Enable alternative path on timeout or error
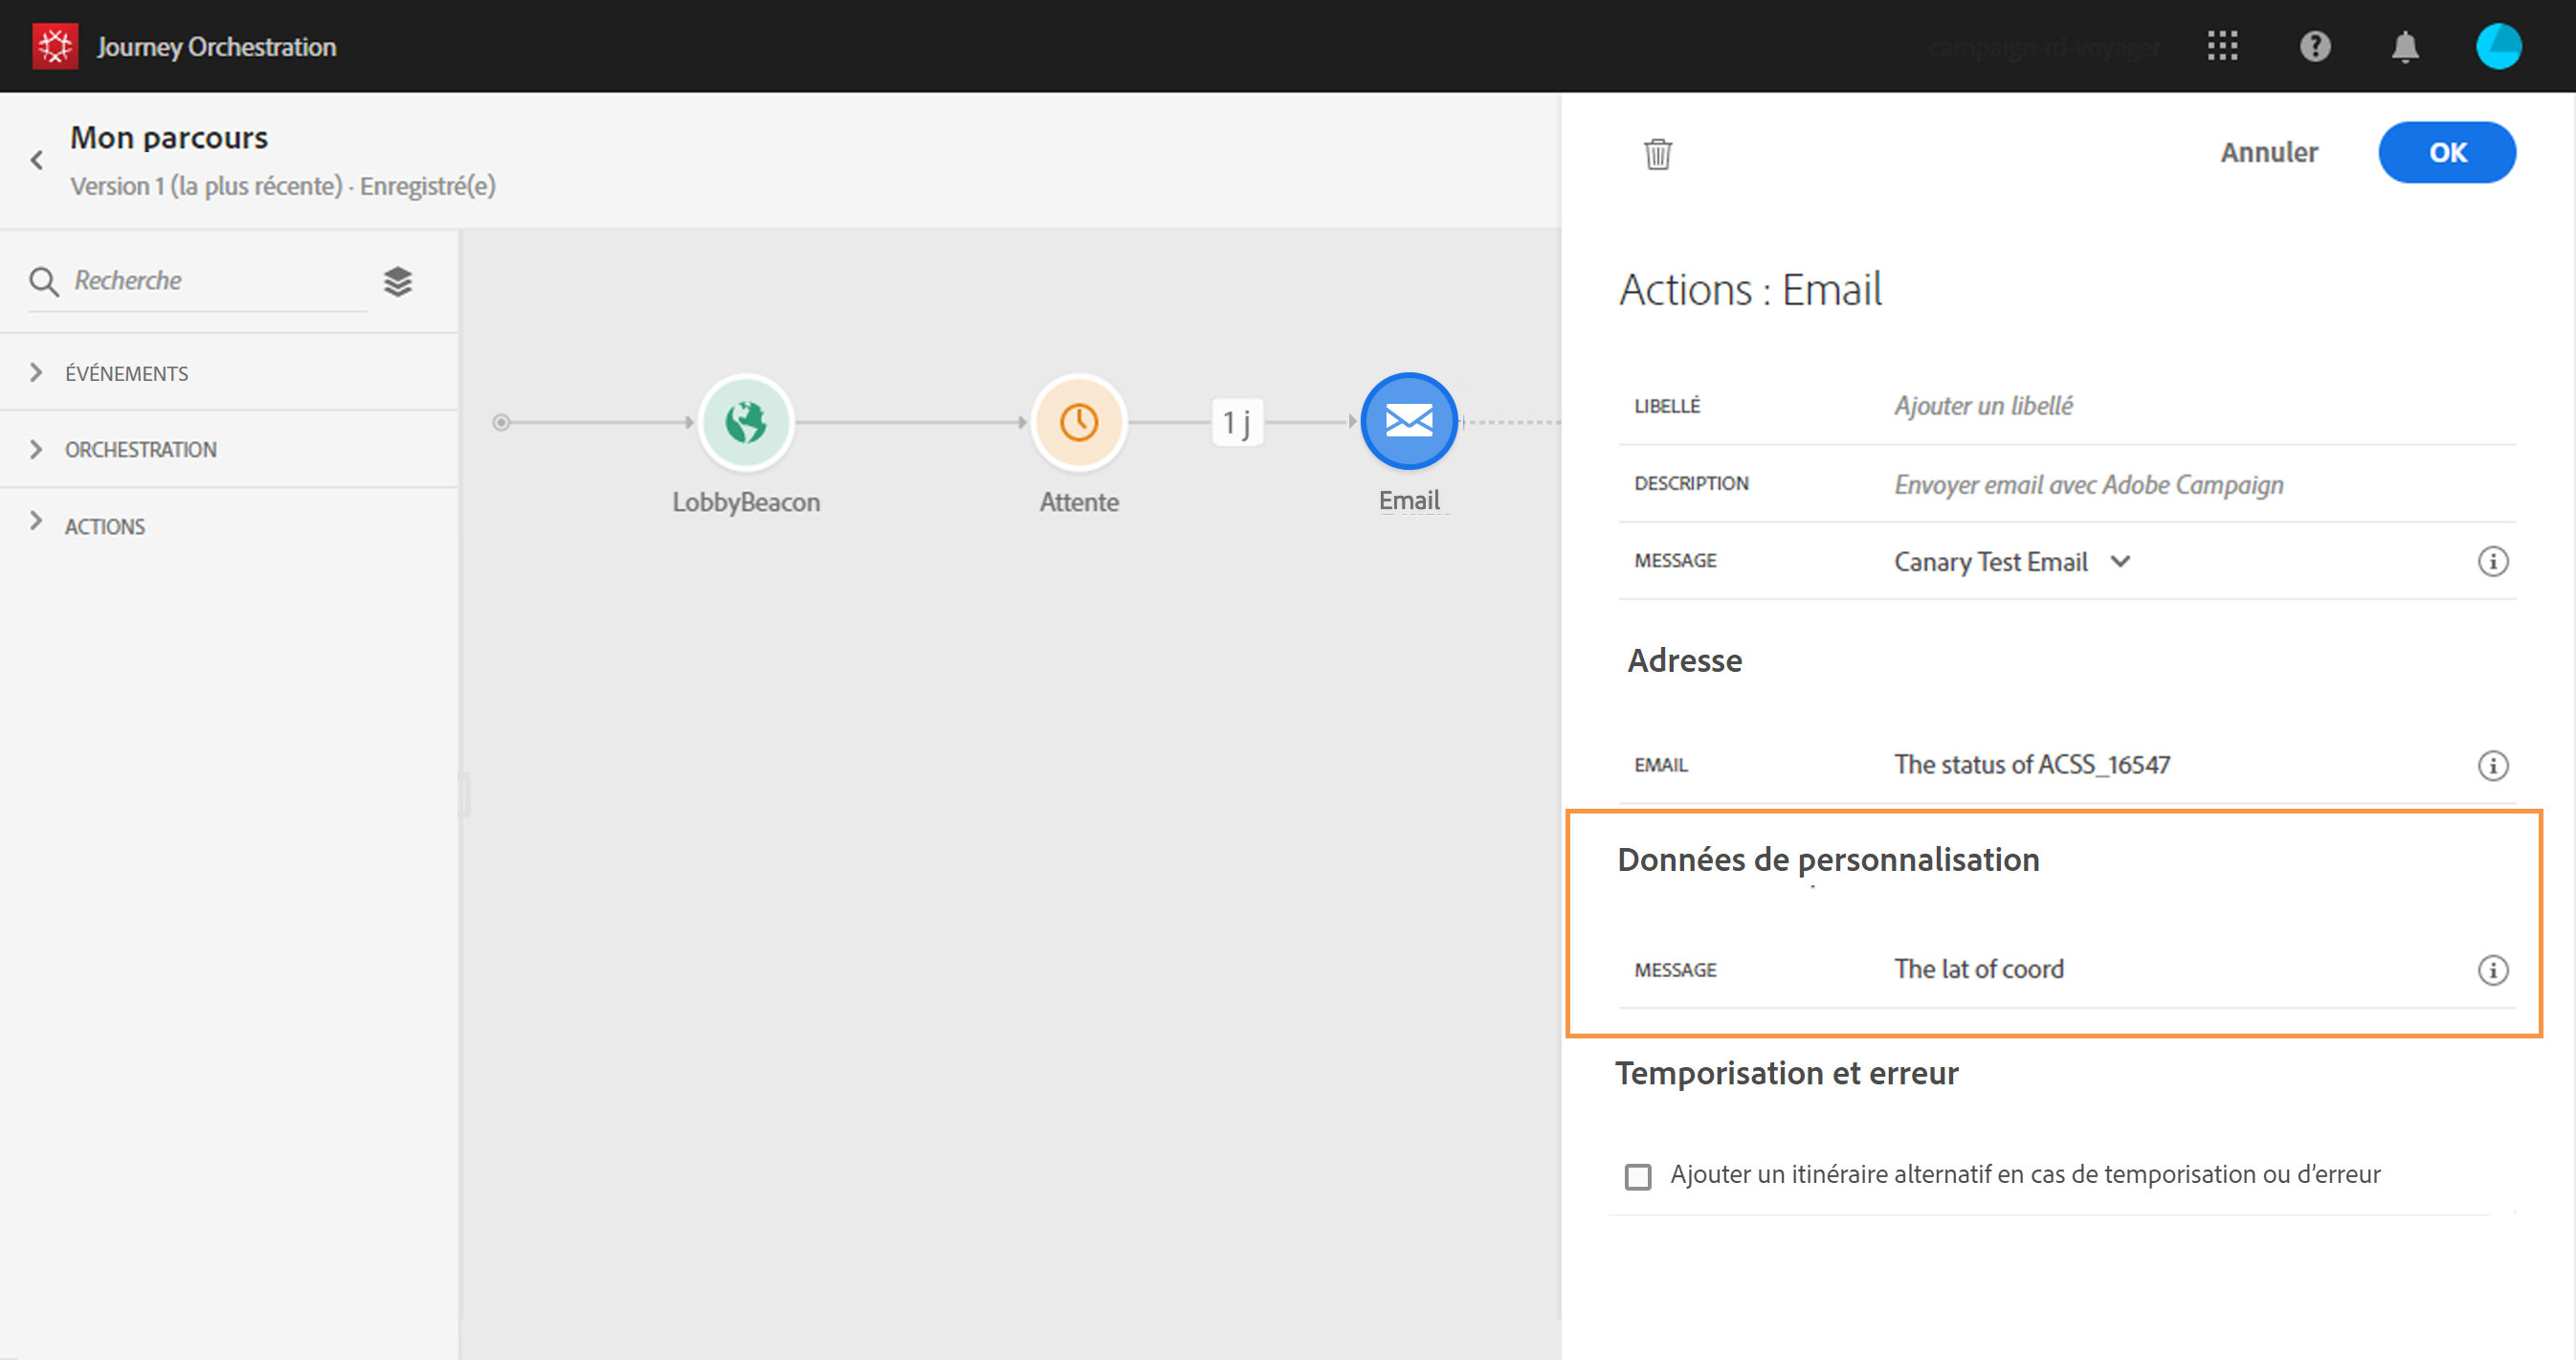Screen dimensions: 2576x1360 pyautogui.click(x=1638, y=1176)
